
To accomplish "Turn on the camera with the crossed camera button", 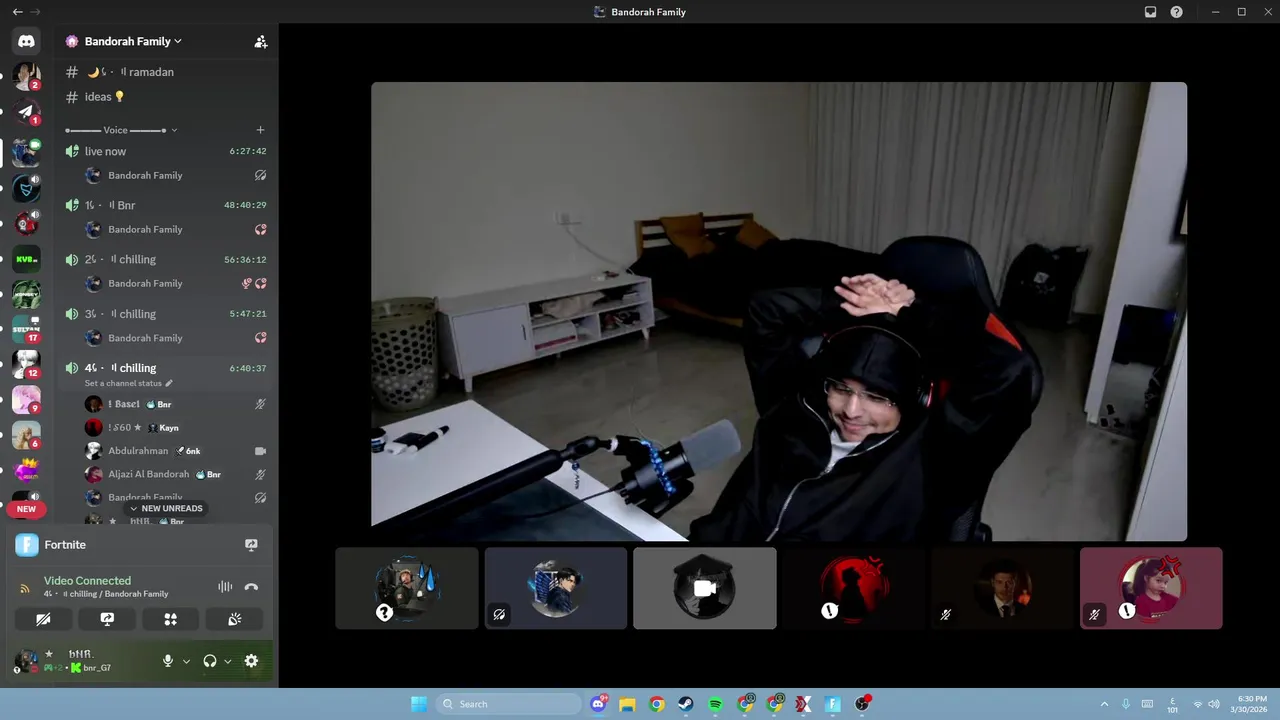I will (43, 619).
